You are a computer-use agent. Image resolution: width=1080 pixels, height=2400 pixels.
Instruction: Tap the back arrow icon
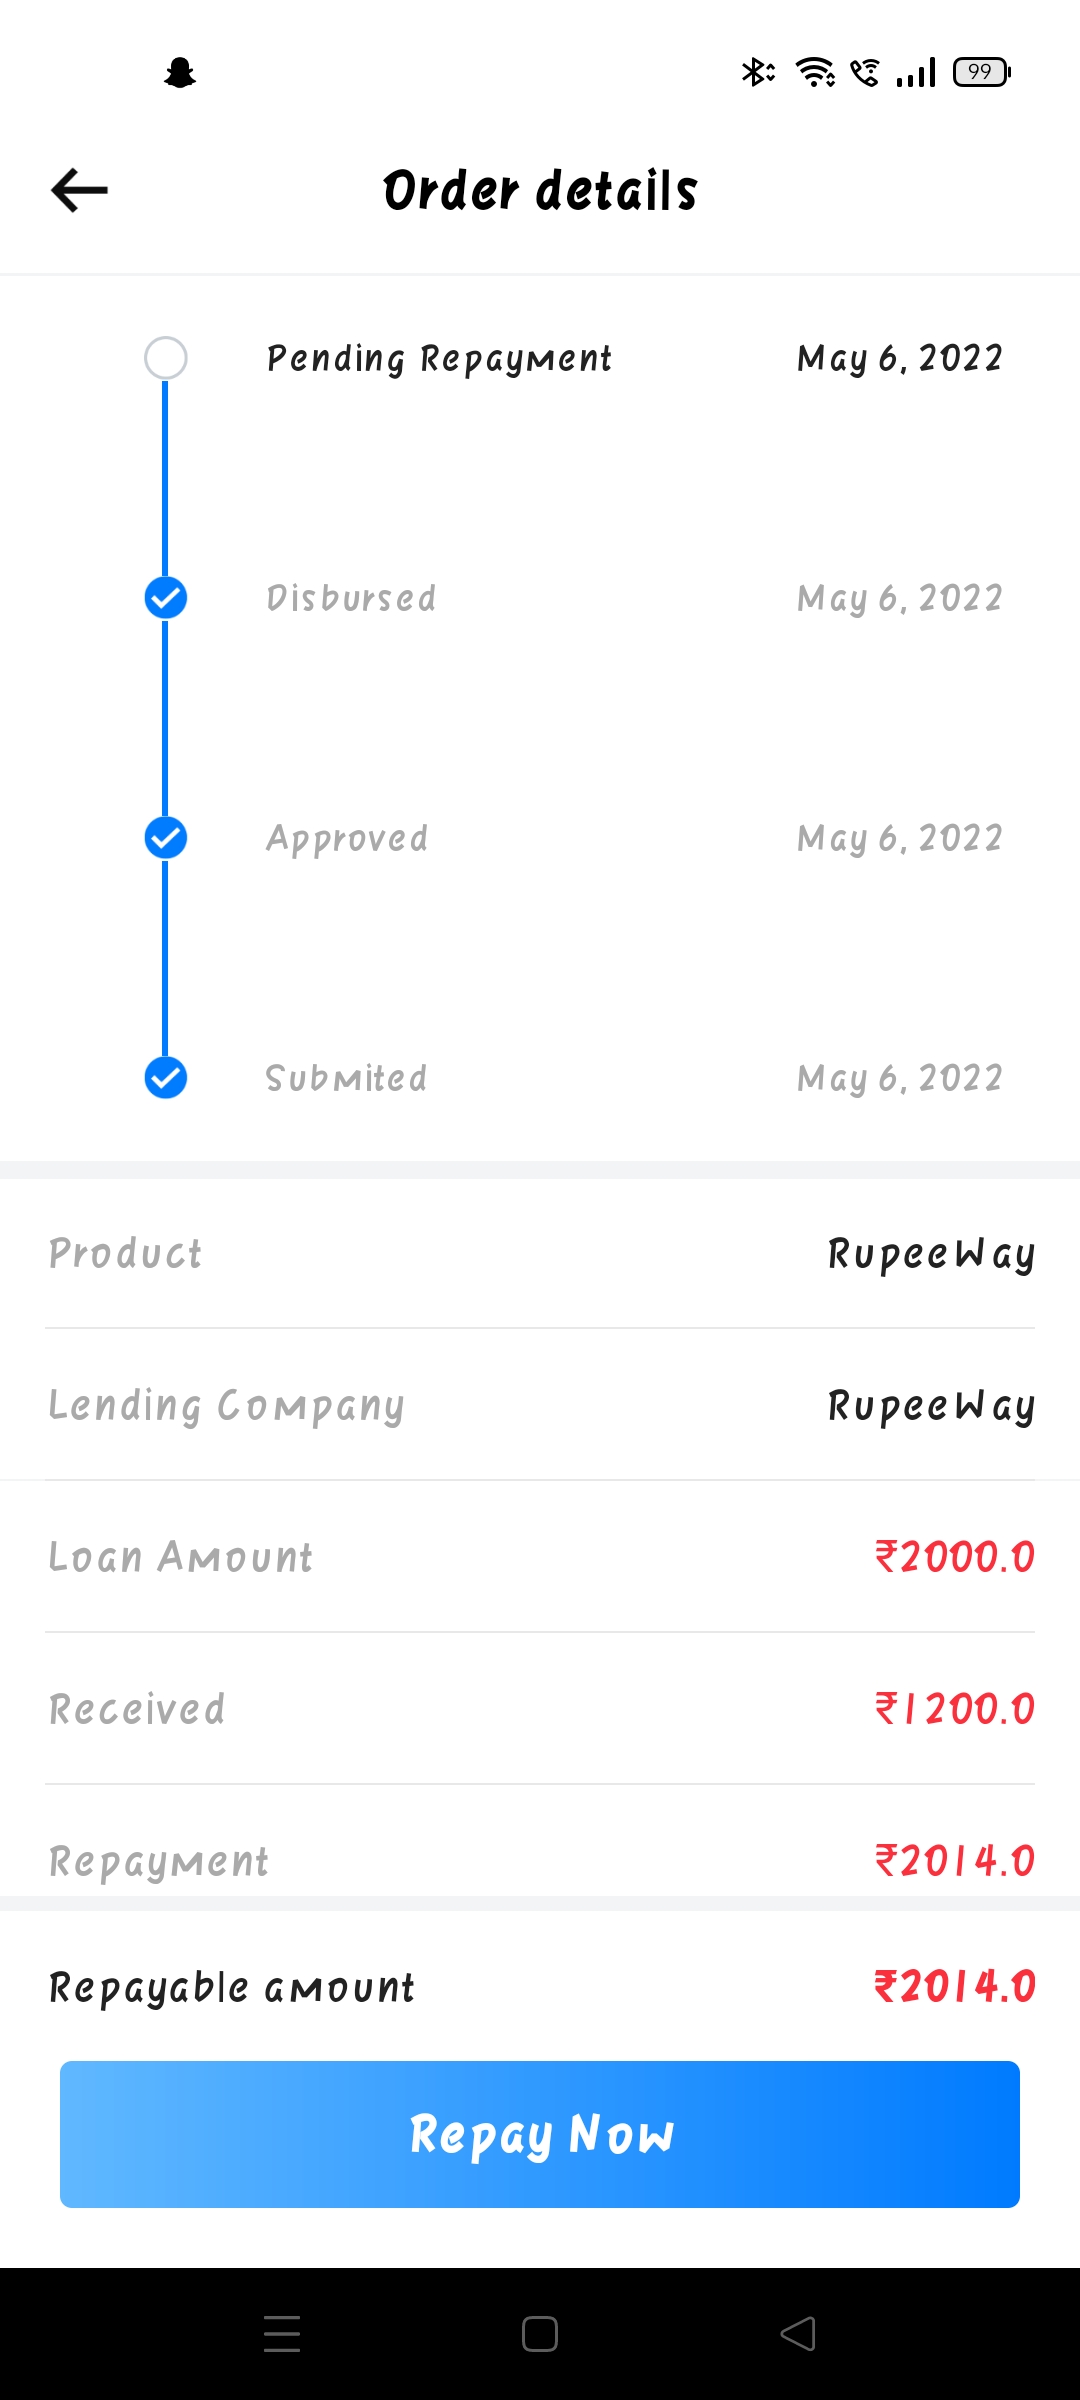click(80, 190)
